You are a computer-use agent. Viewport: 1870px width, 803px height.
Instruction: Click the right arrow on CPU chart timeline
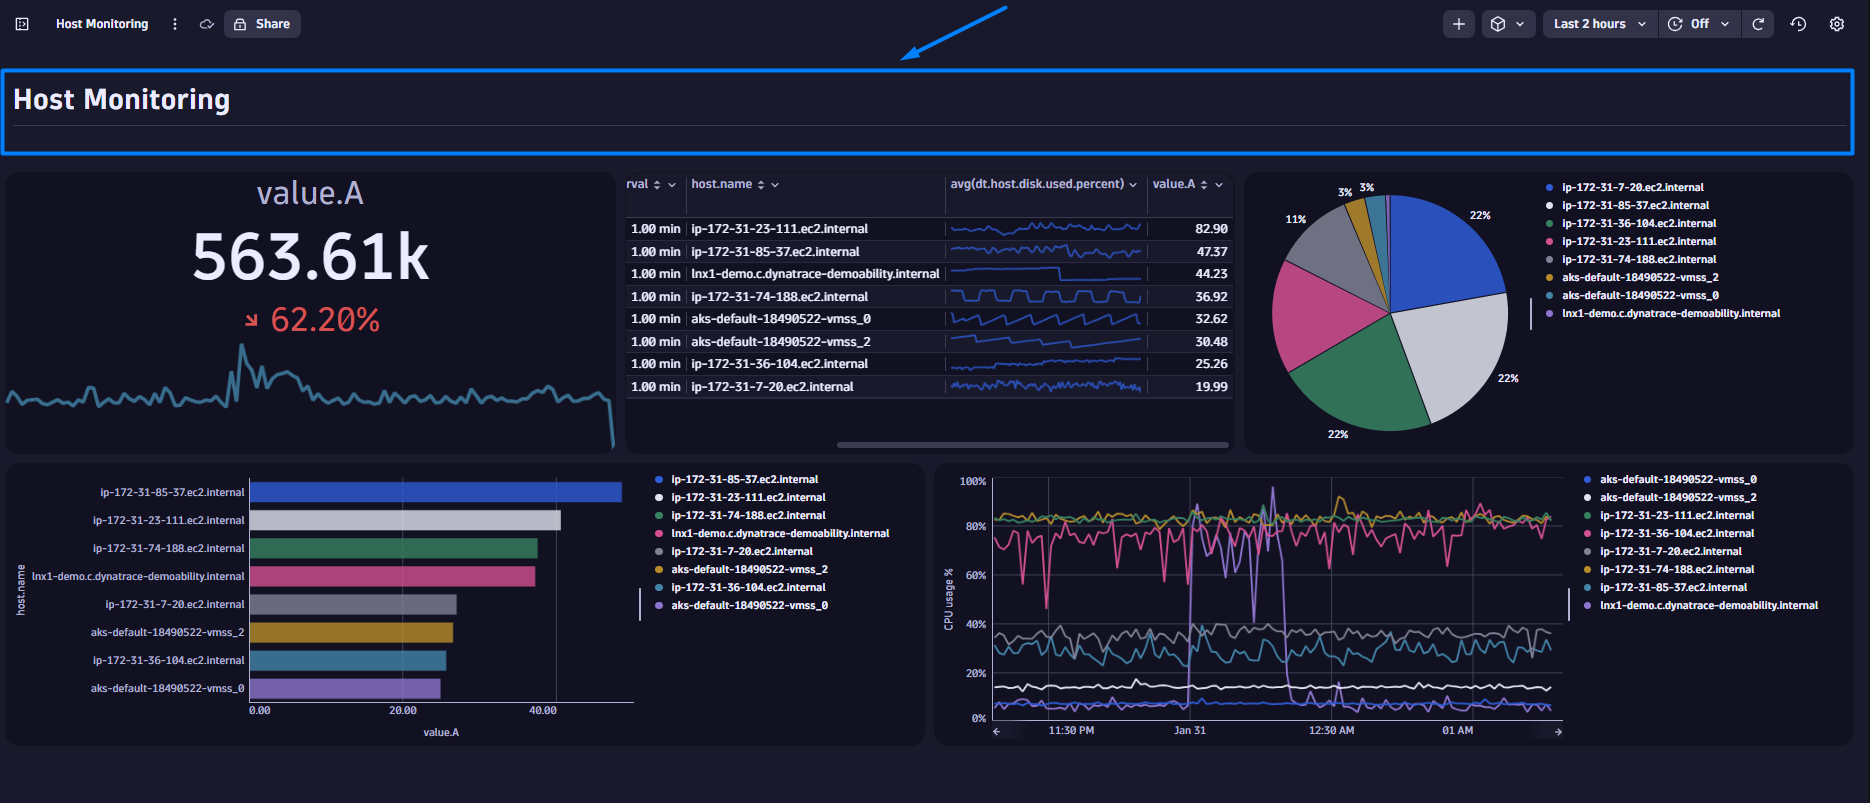pos(1558,732)
